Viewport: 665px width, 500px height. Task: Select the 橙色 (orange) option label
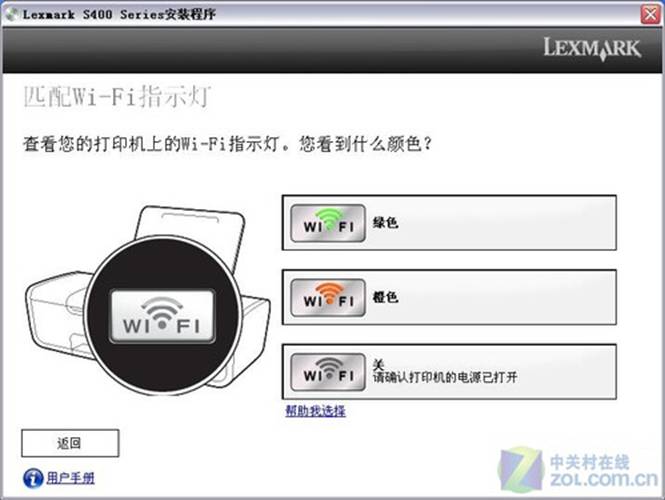(x=386, y=297)
